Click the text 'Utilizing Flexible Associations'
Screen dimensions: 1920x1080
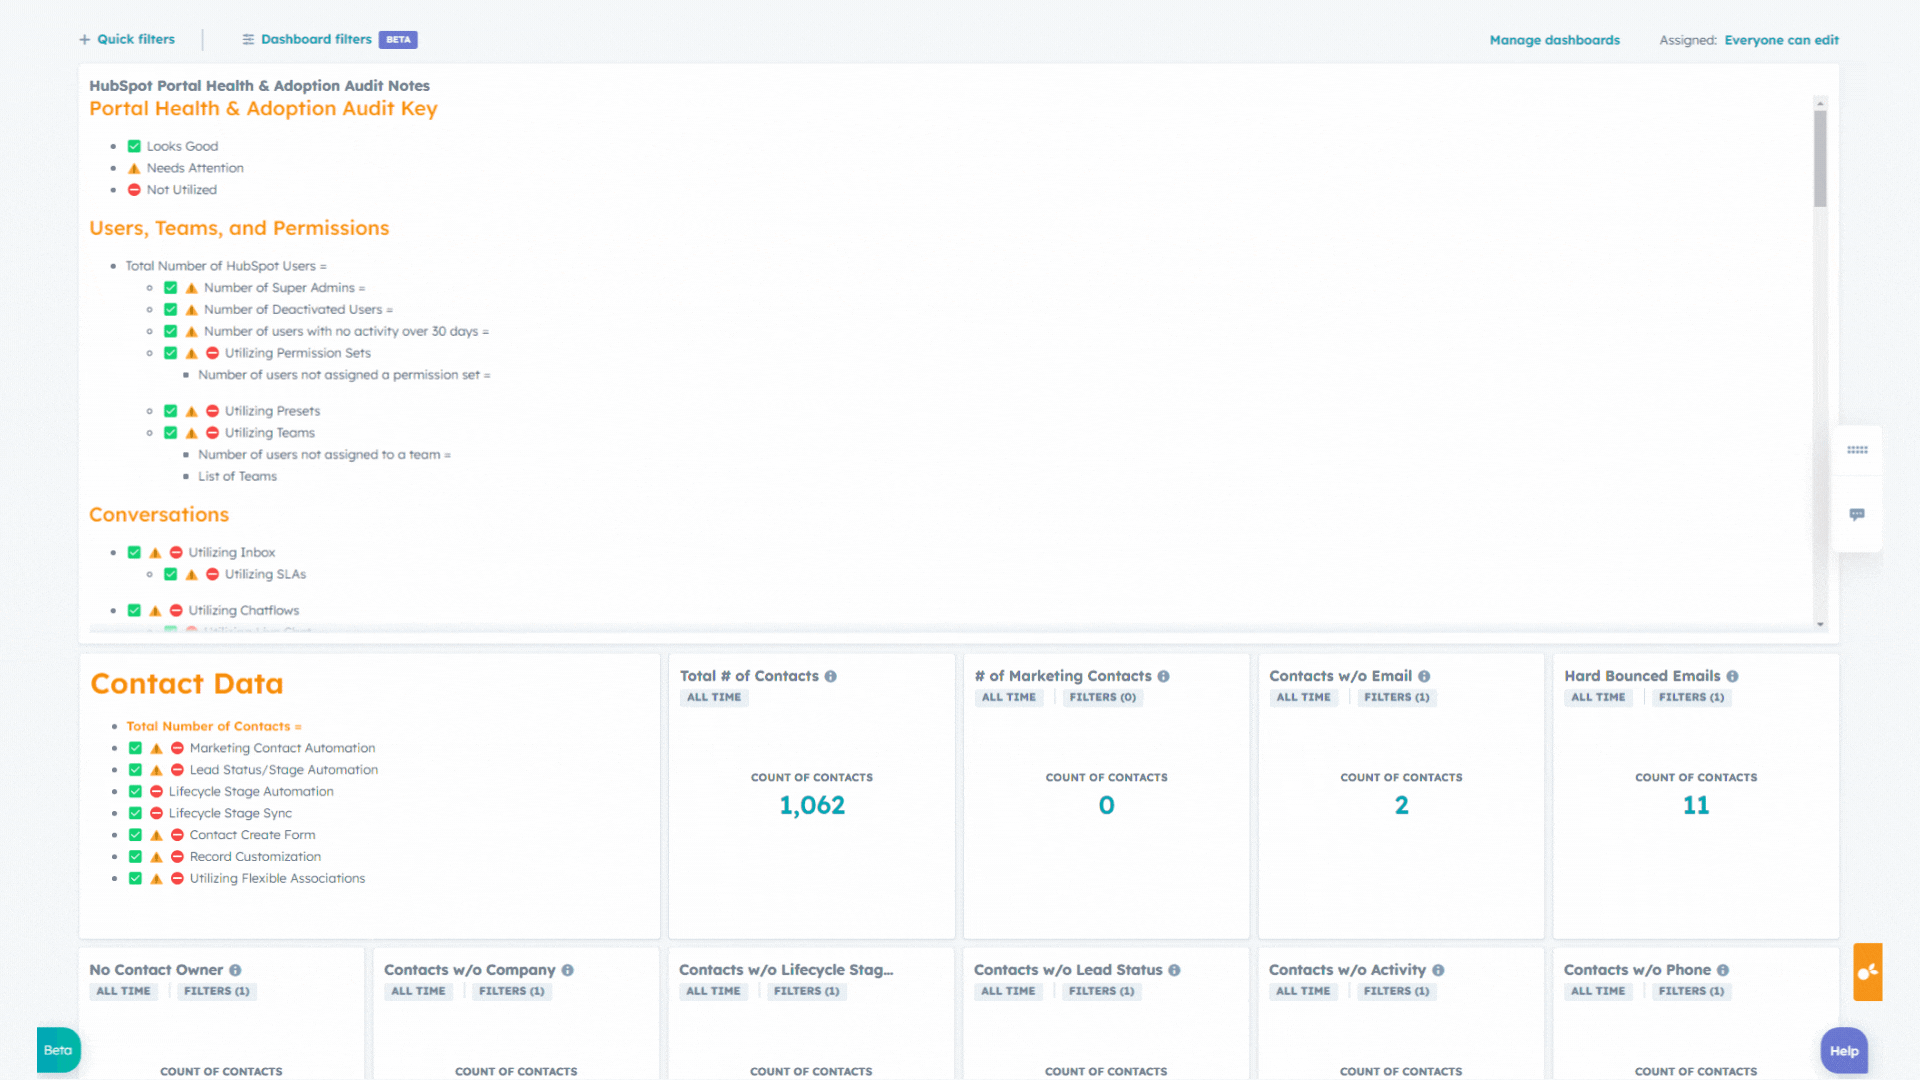[277, 879]
